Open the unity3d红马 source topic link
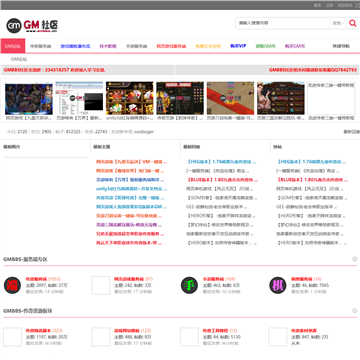 (x=131, y=189)
